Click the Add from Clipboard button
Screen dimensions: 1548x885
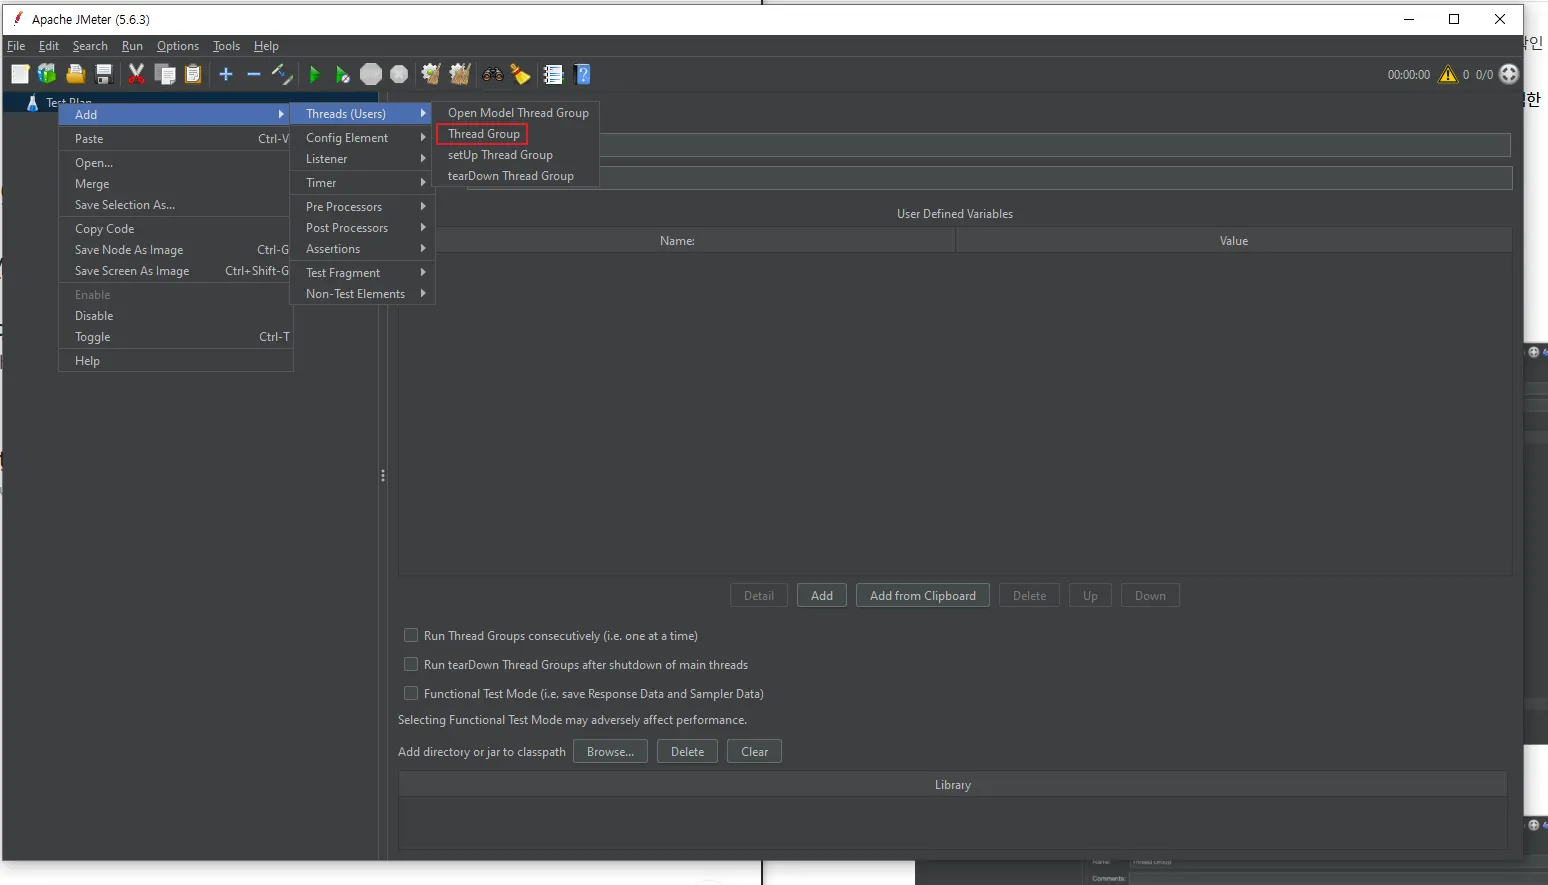(x=923, y=596)
